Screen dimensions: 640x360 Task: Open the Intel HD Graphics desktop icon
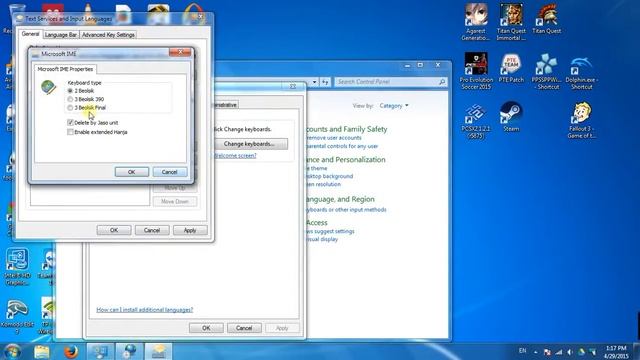pyautogui.click(x=18, y=267)
